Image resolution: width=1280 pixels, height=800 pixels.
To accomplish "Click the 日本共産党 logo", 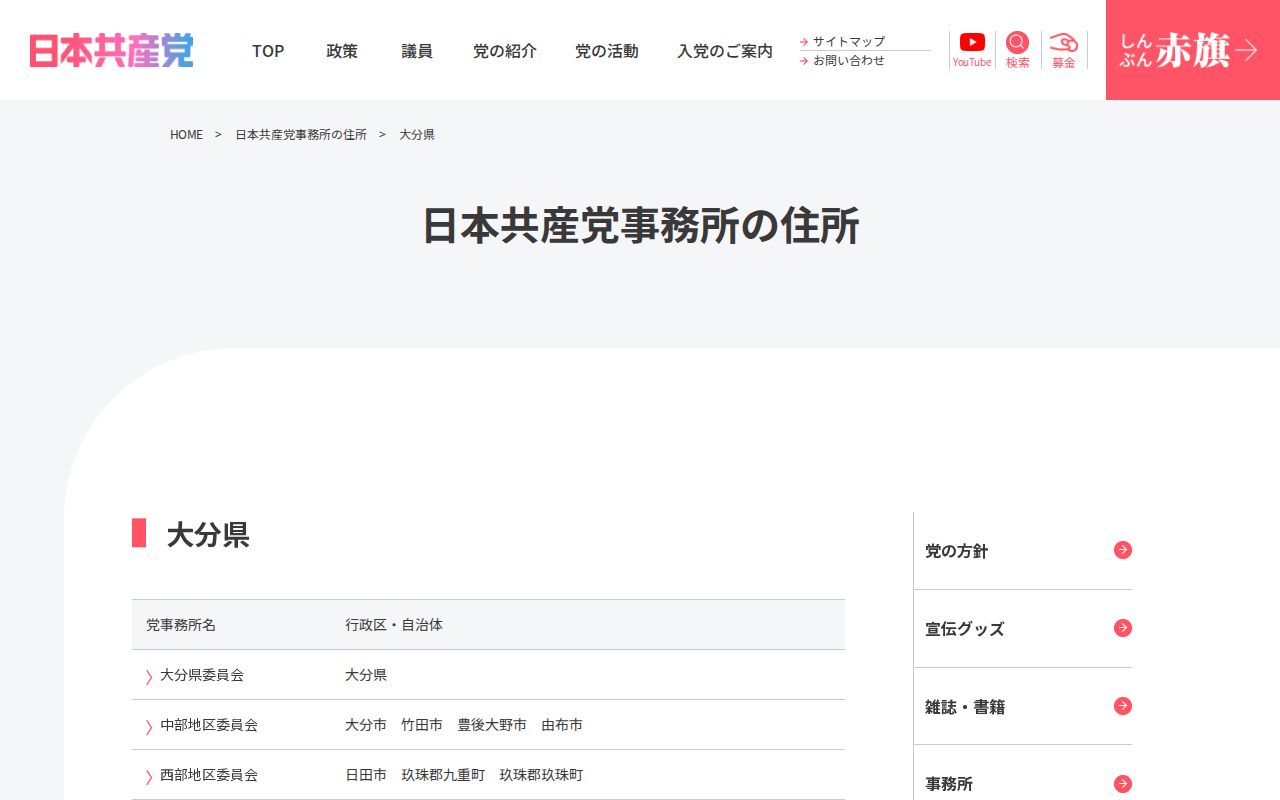I will 111,50.
